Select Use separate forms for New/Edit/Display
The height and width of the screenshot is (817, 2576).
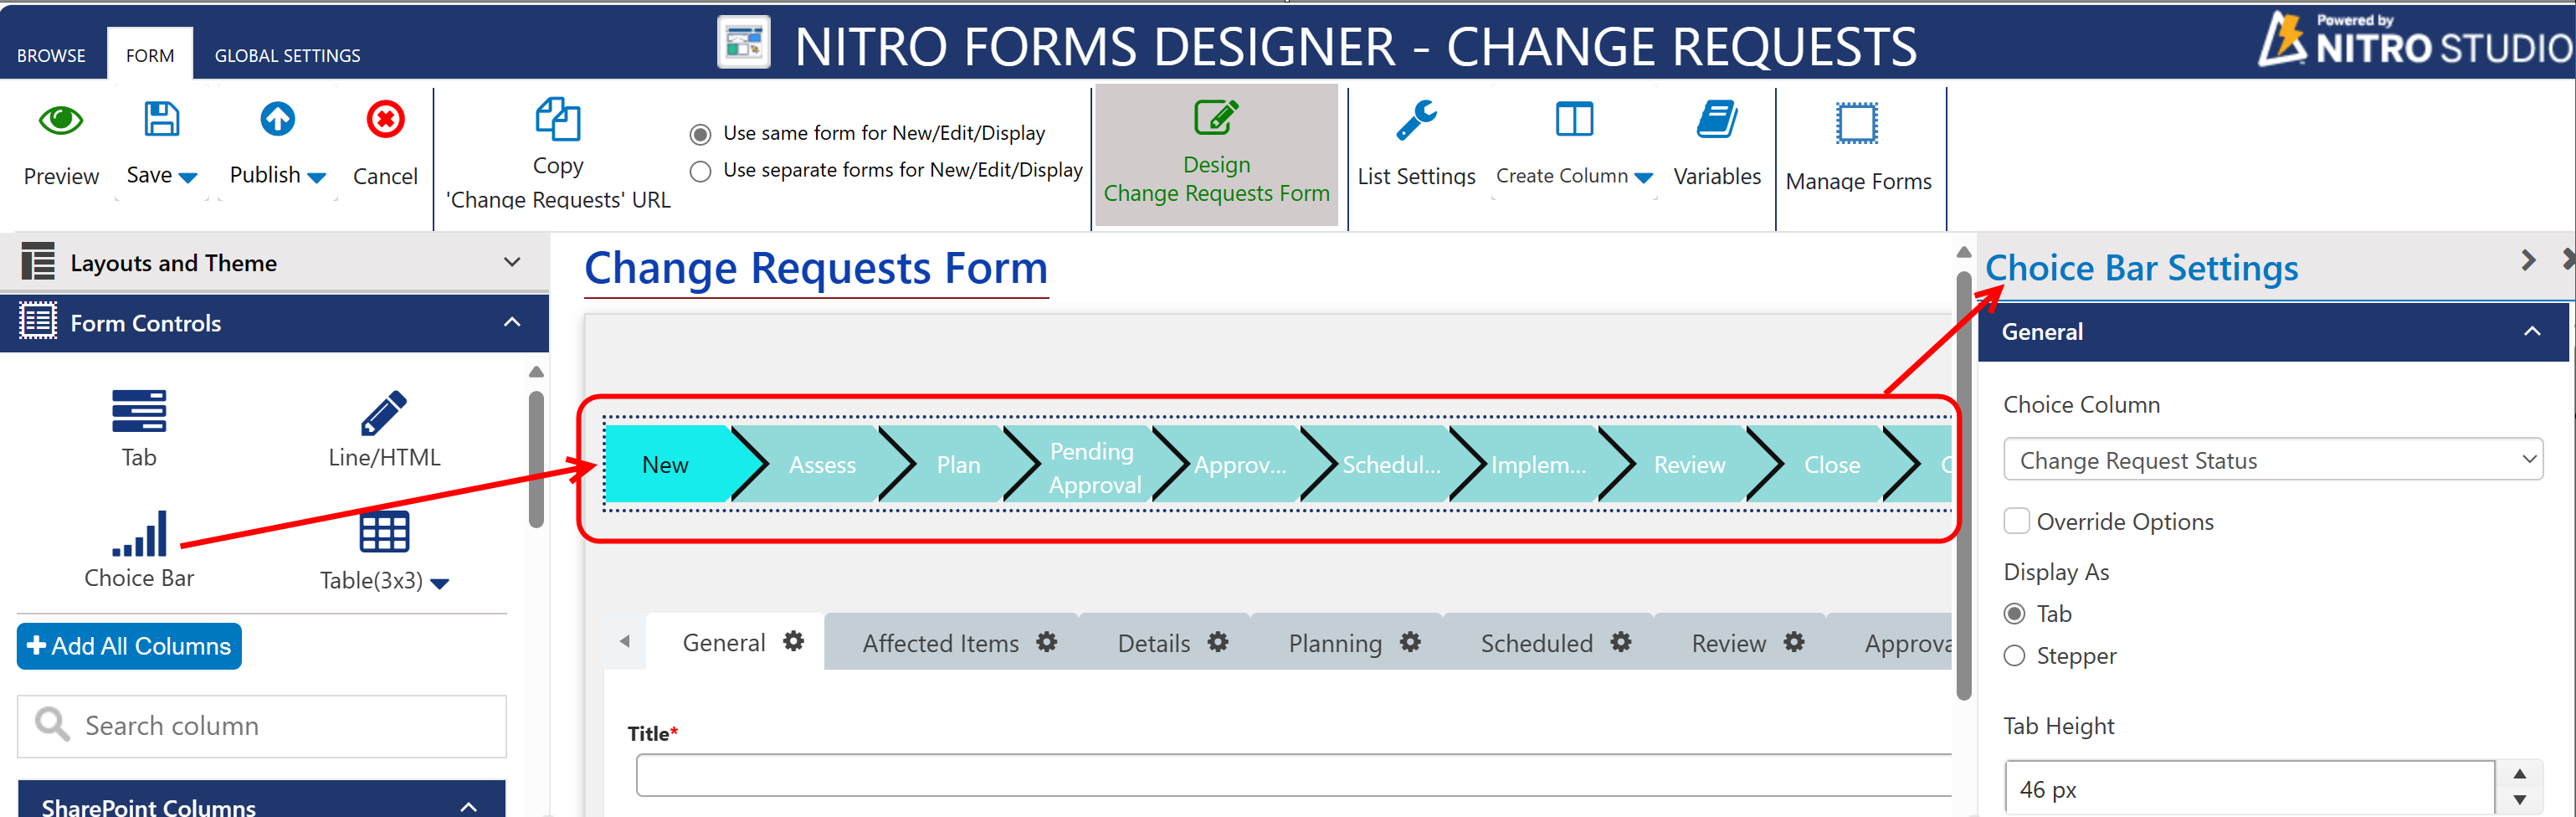click(x=701, y=171)
